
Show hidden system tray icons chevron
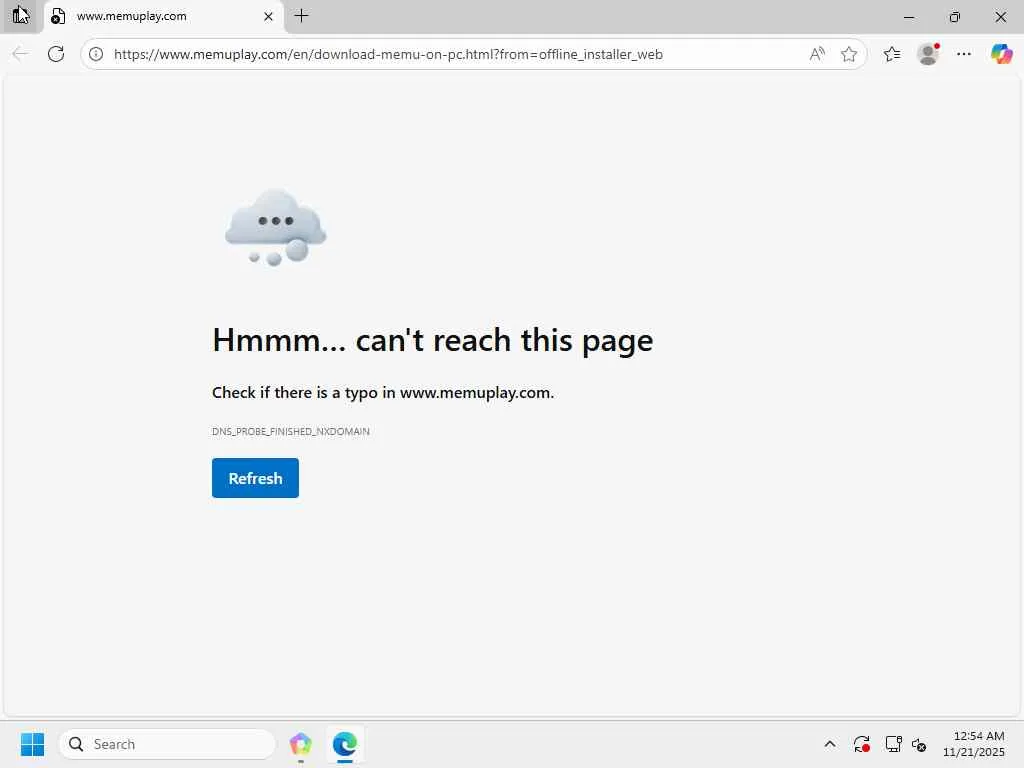pyautogui.click(x=829, y=744)
